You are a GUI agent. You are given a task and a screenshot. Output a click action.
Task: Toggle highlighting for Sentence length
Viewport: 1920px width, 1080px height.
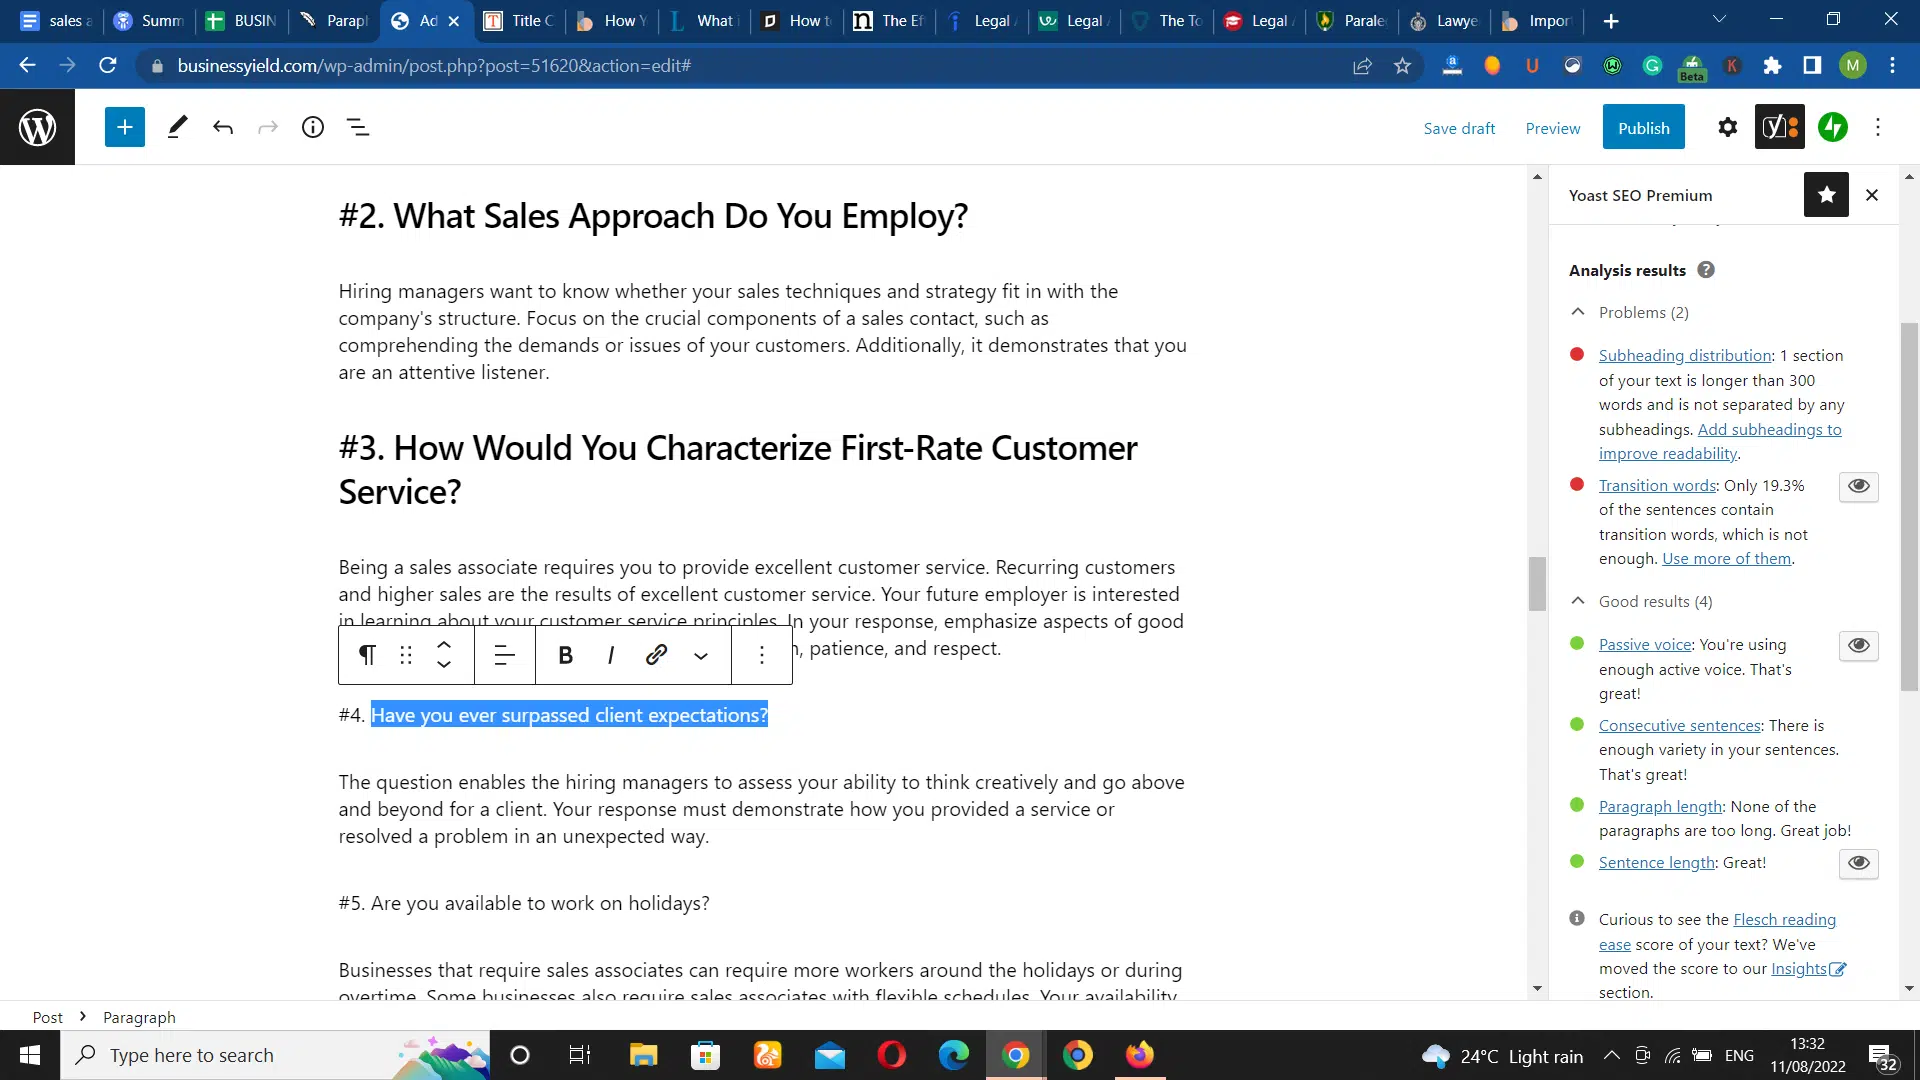pos(1858,863)
